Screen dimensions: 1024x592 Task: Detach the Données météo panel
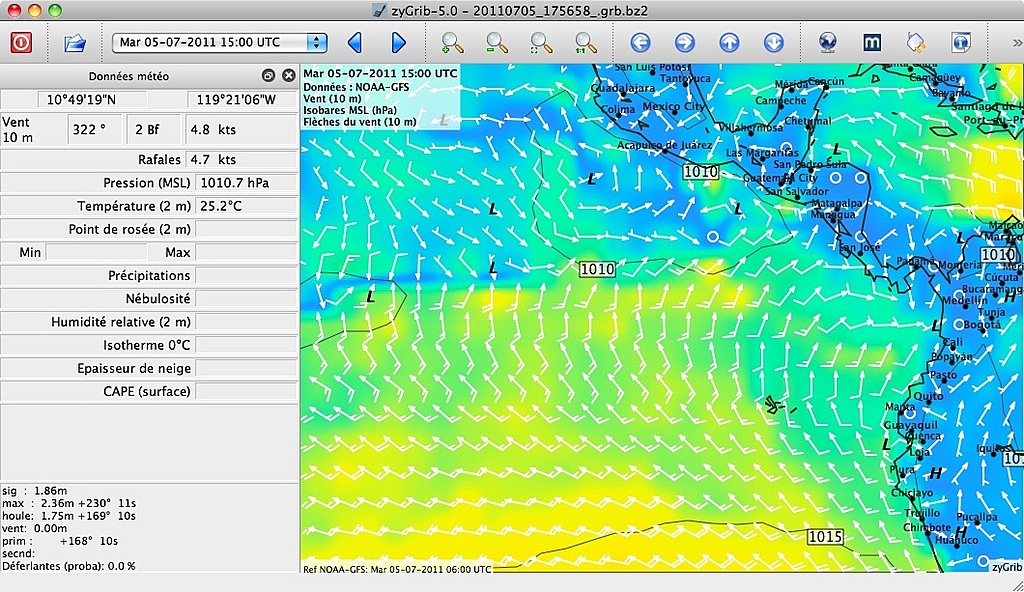click(x=268, y=76)
